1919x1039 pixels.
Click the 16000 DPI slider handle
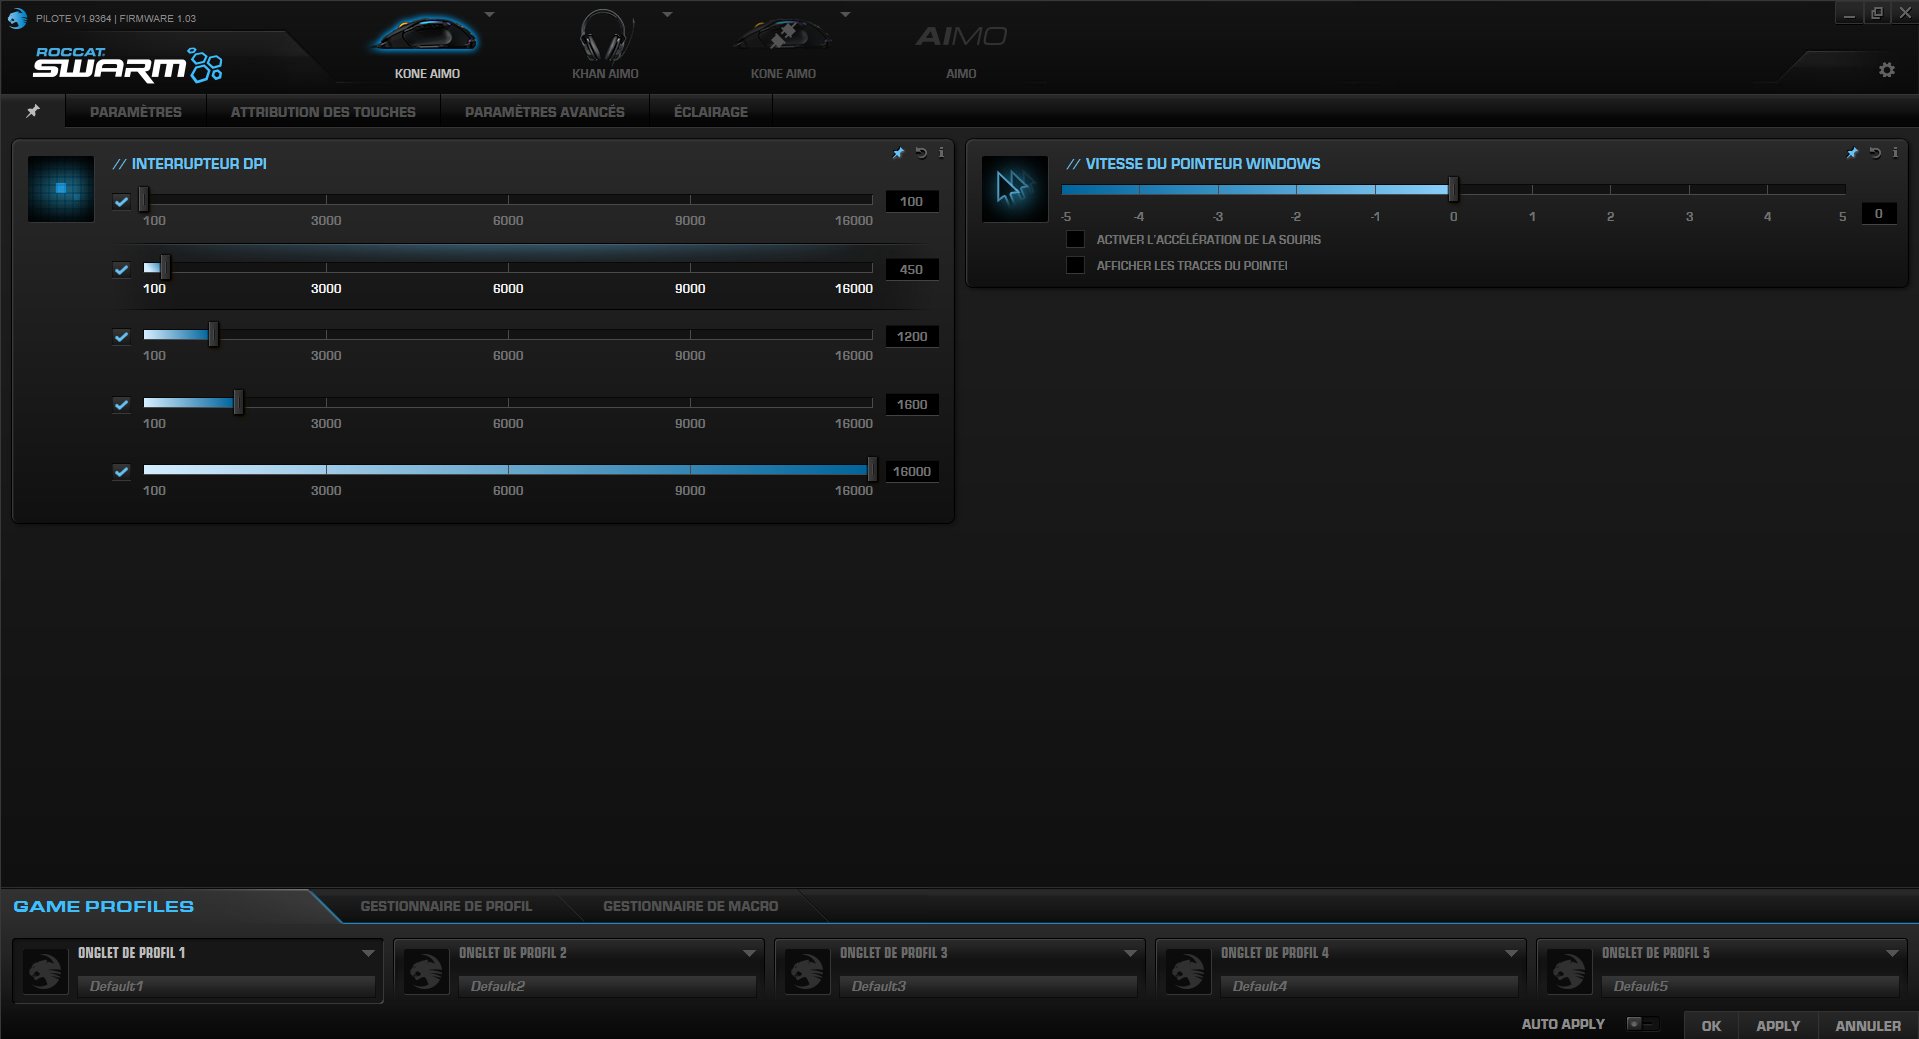point(872,470)
